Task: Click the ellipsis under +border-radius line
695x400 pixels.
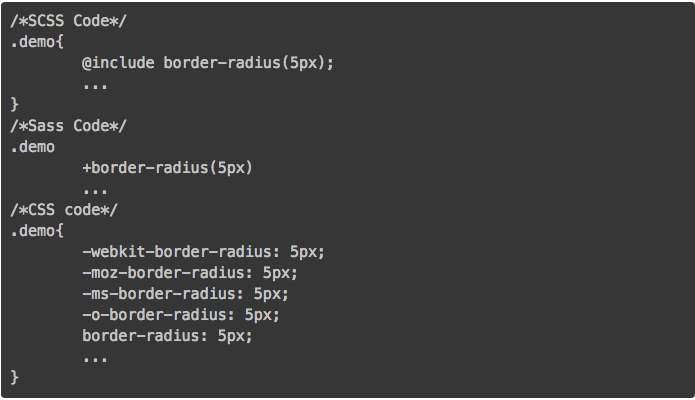Action: click(95, 192)
